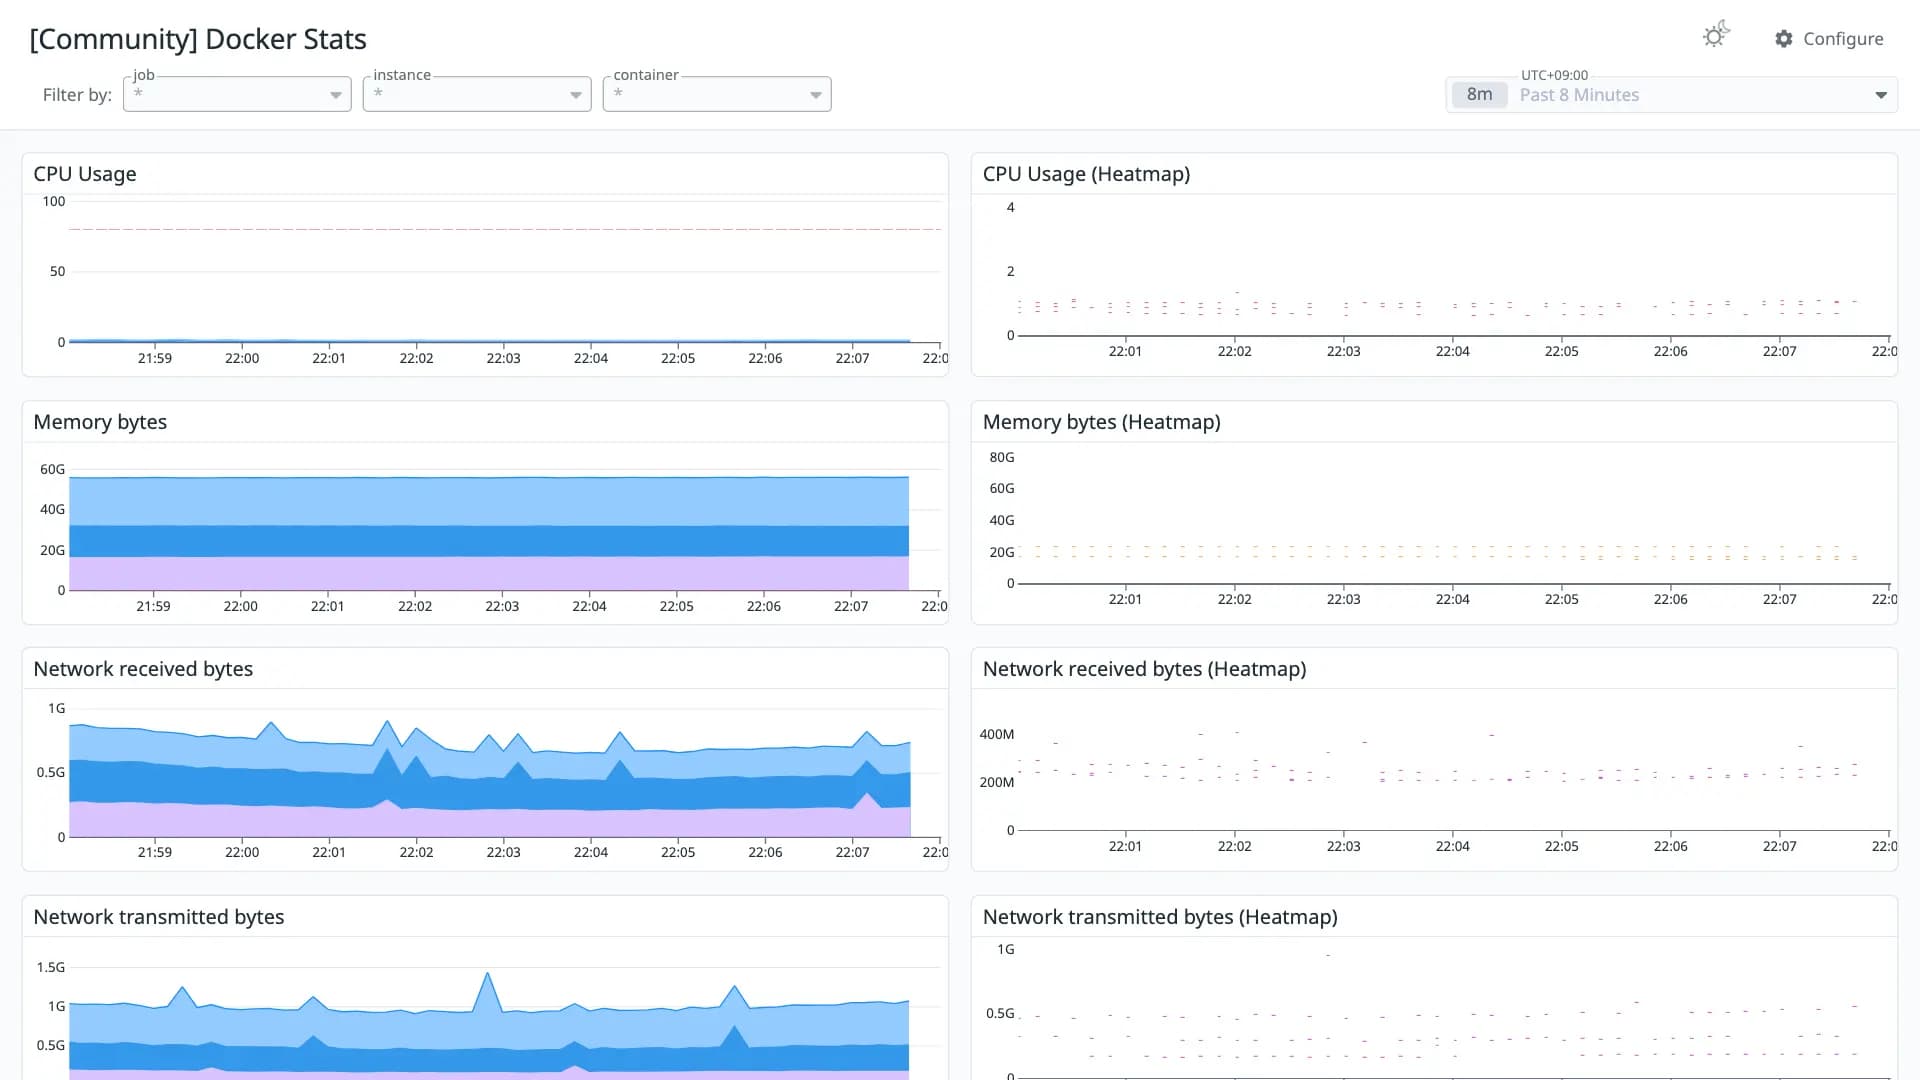This screenshot has width=1920, height=1080.
Task: Click the dashboard title [Community] Docker Stats
Action: (198, 39)
